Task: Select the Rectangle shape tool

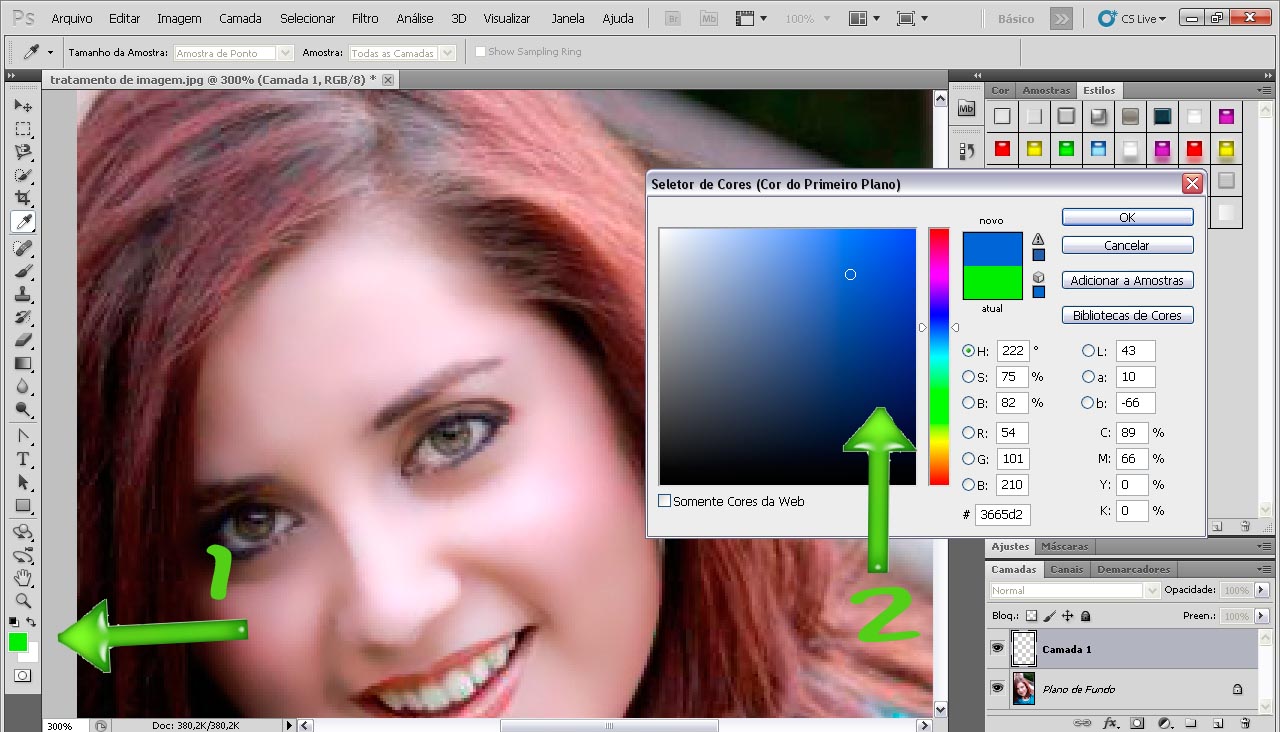Action: point(23,505)
